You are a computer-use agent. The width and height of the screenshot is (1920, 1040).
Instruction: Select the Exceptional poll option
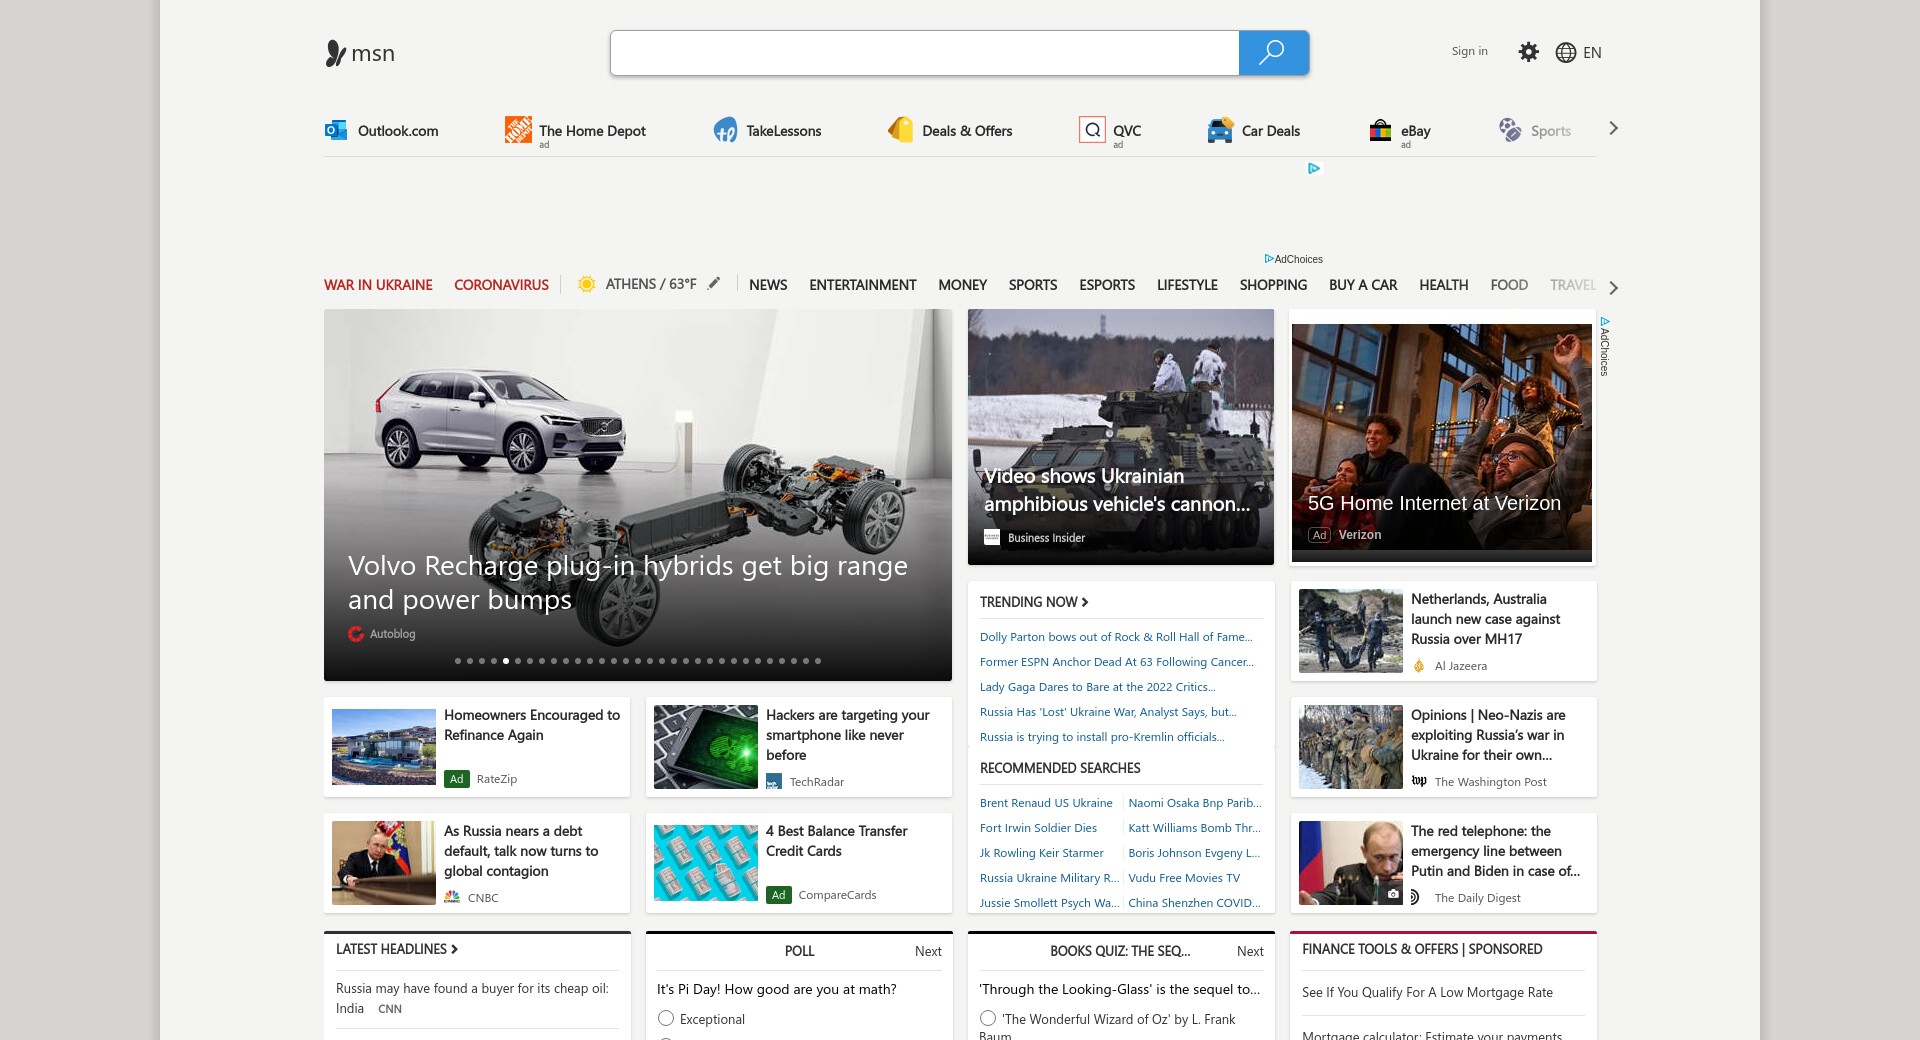tap(666, 1018)
